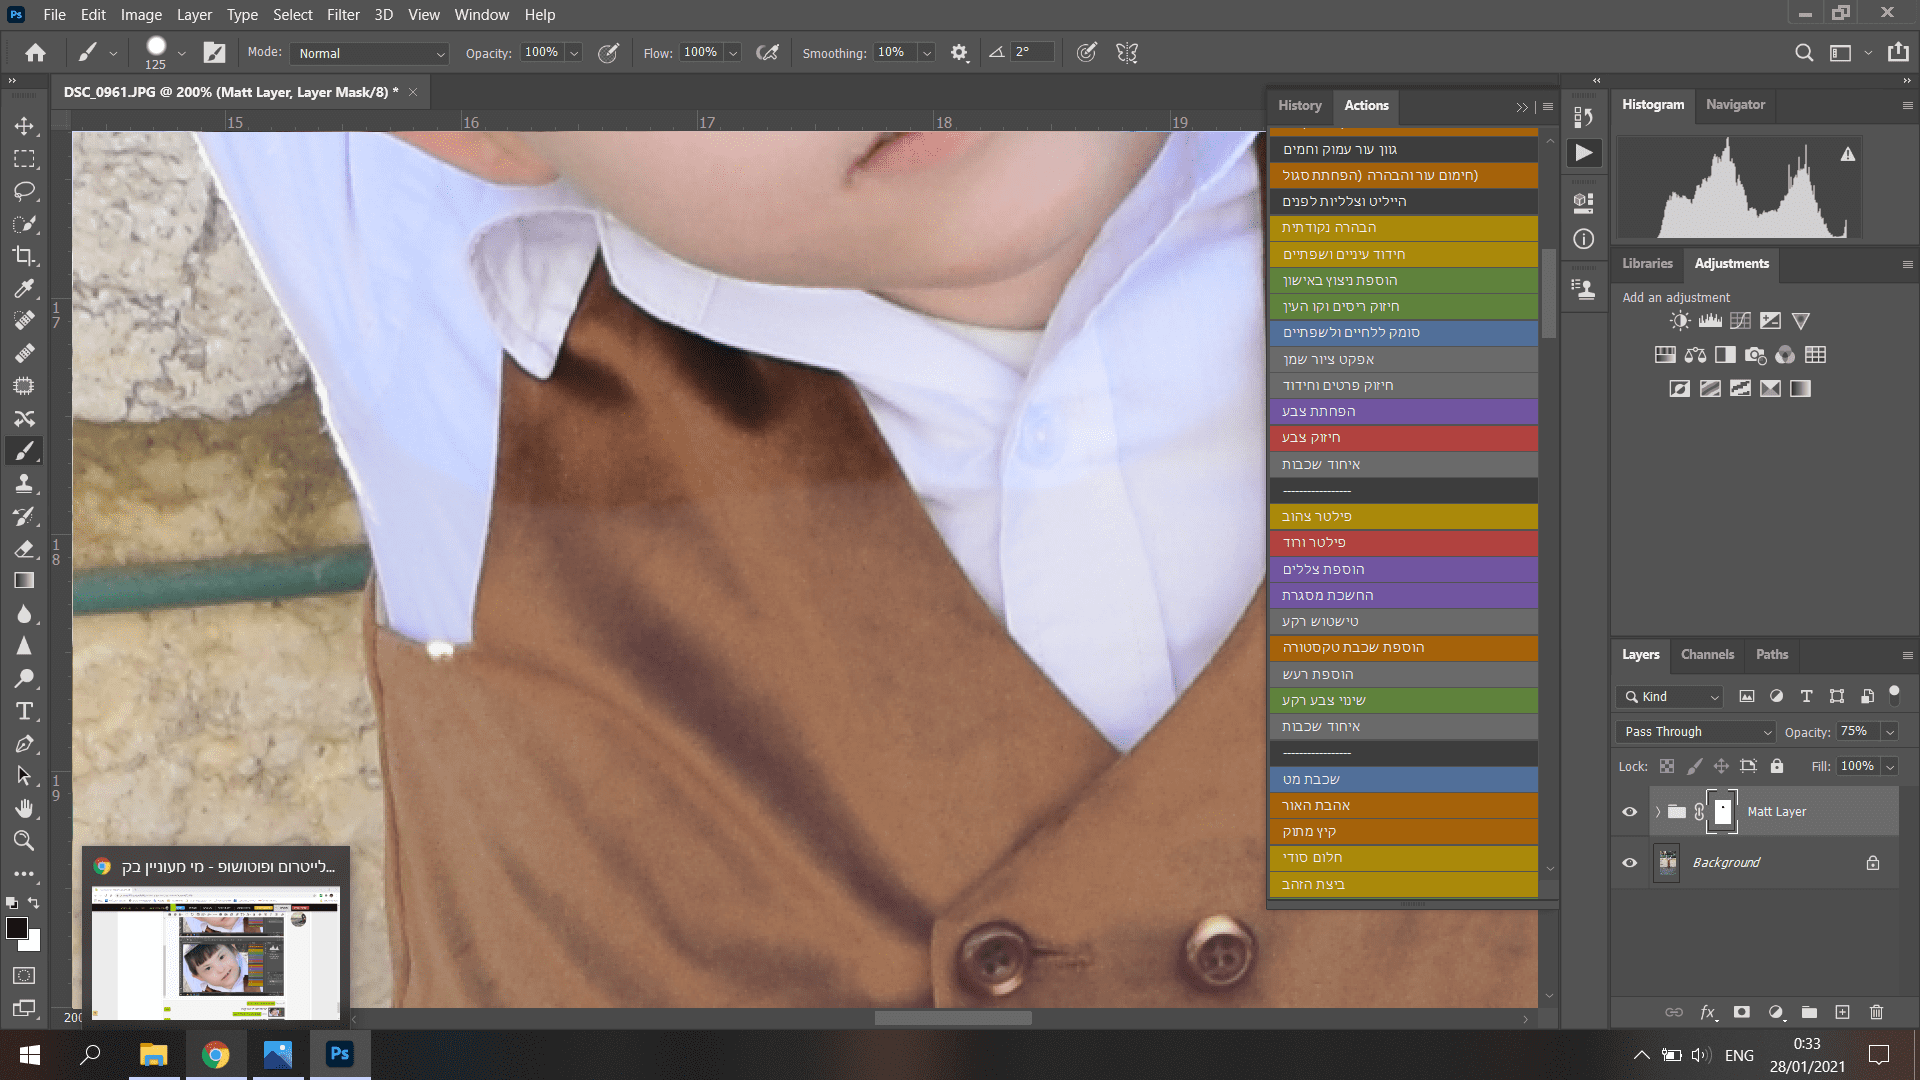
Task: Switch to the Channels tab
Action: click(x=1707, y=654)
